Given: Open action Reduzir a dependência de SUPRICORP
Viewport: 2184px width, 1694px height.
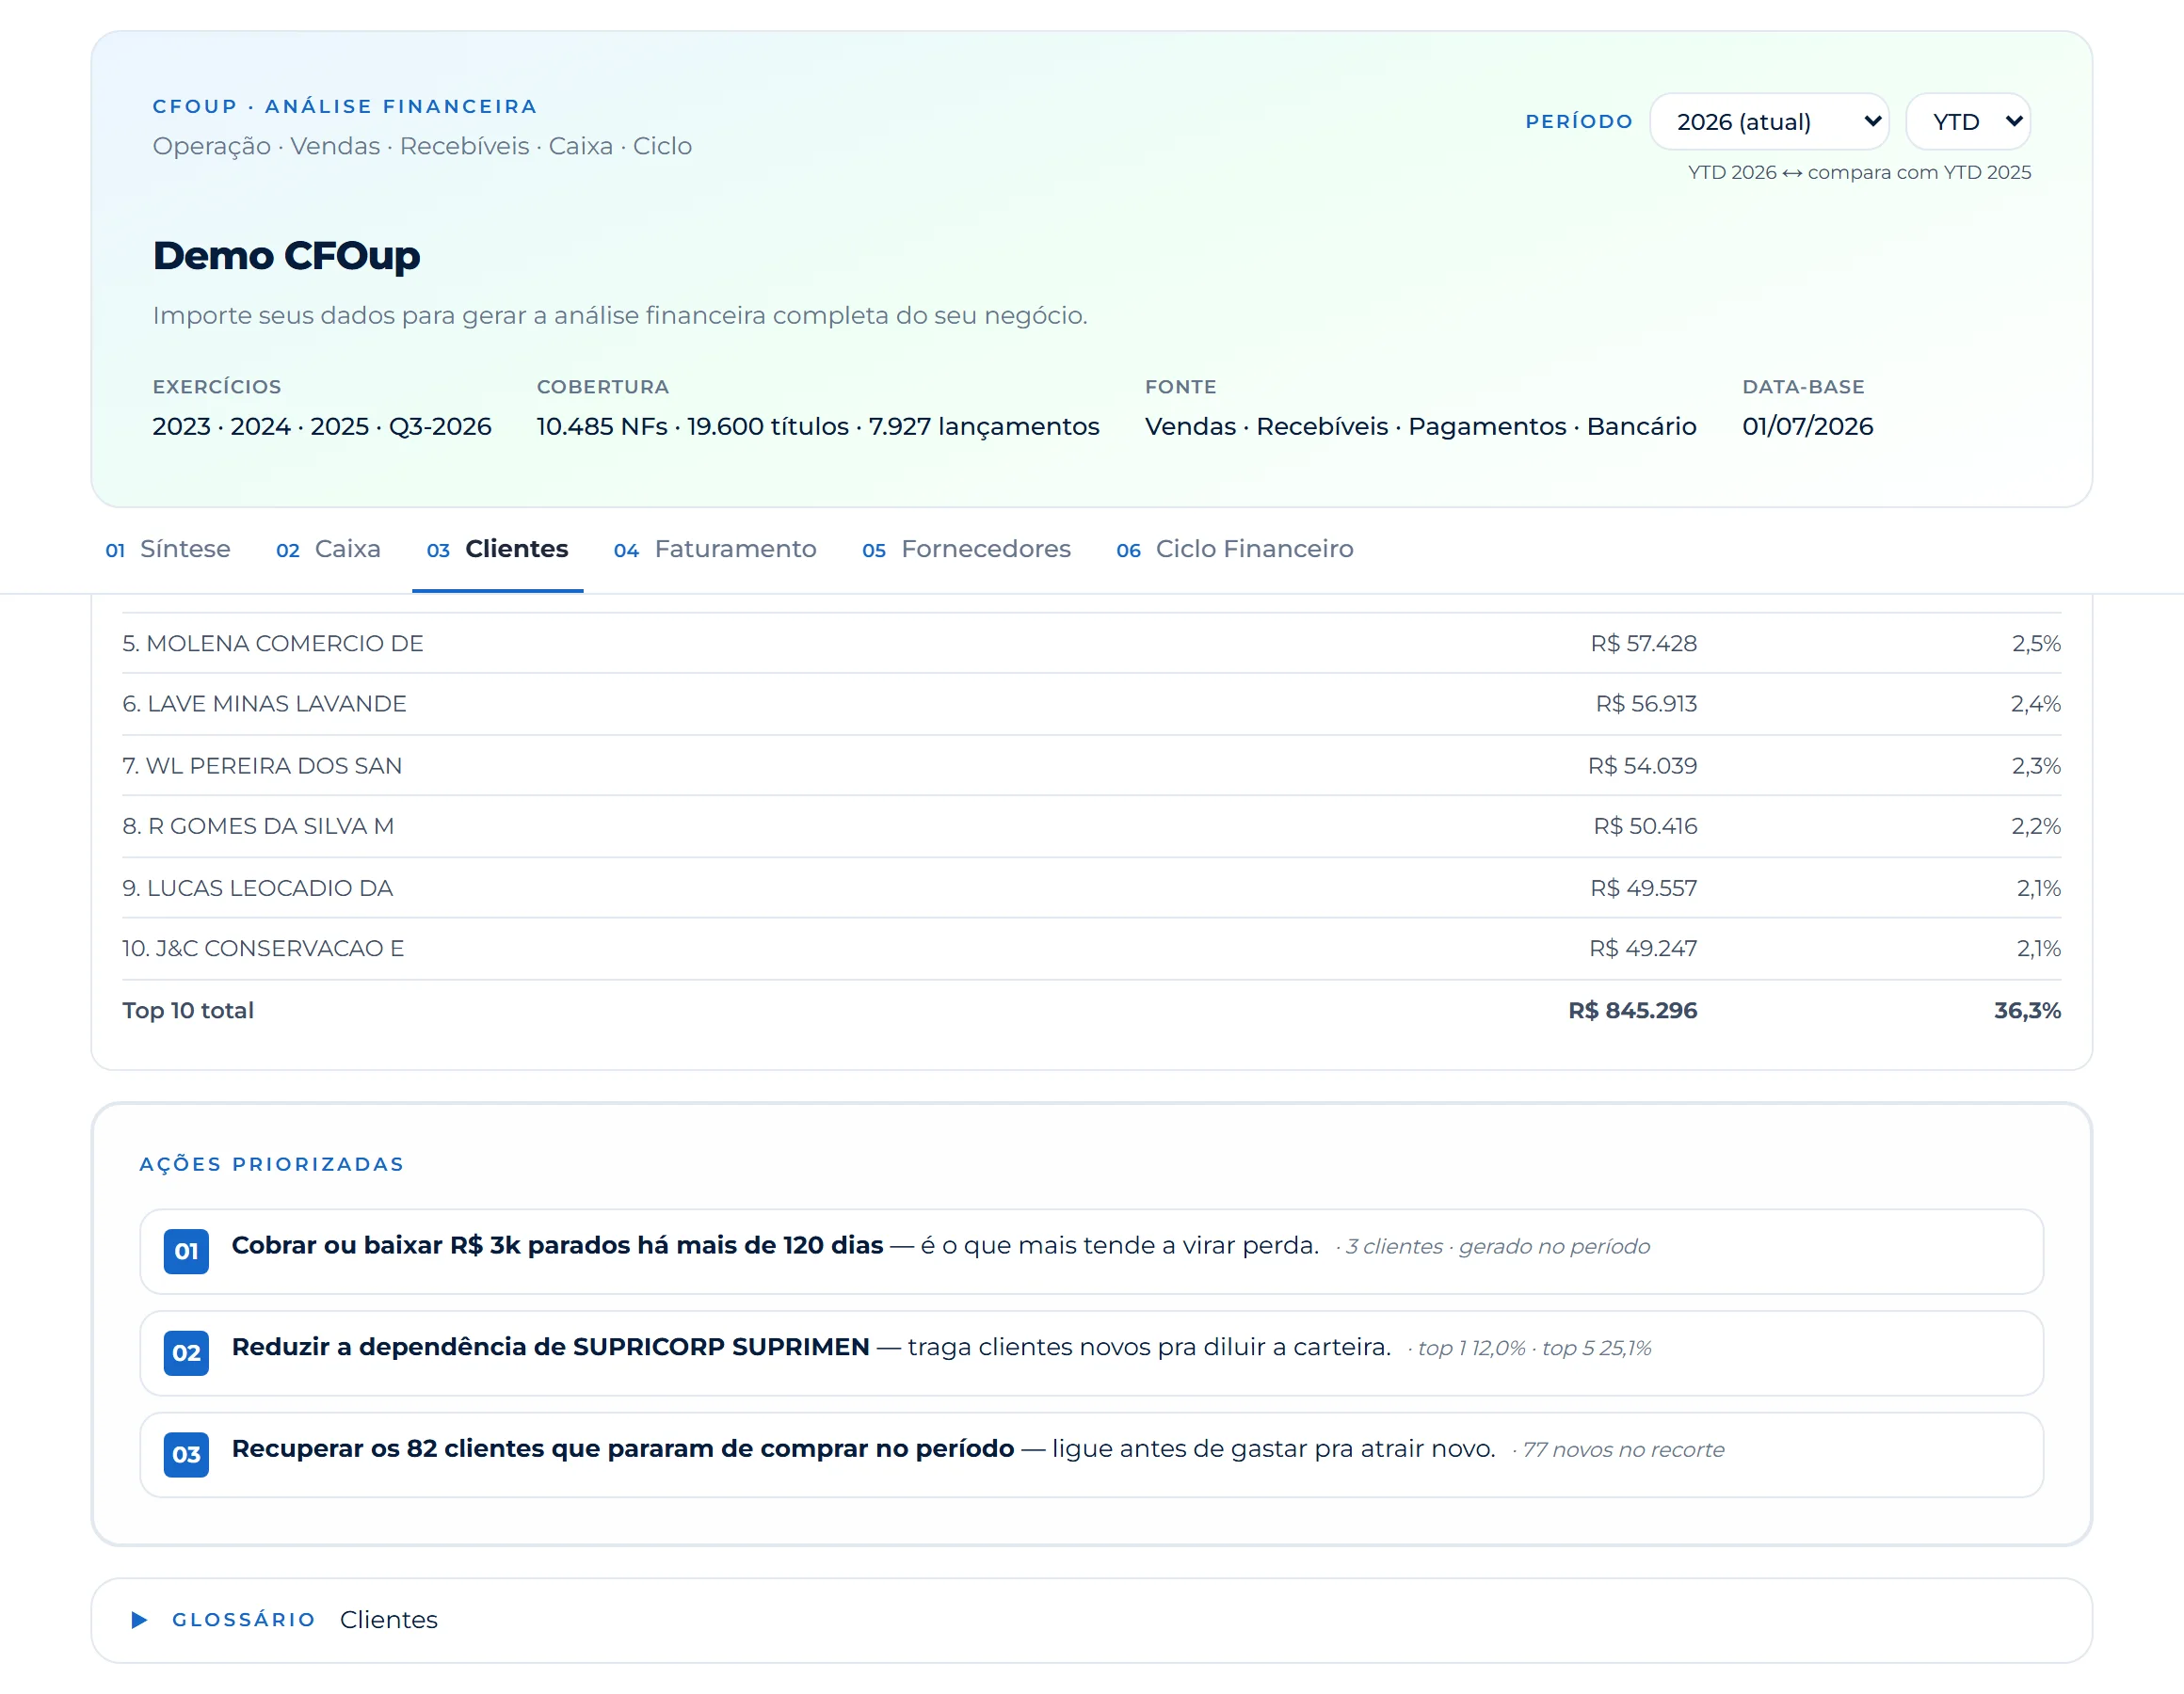Looking at the screenshot, I should tap(1091, 1353).
